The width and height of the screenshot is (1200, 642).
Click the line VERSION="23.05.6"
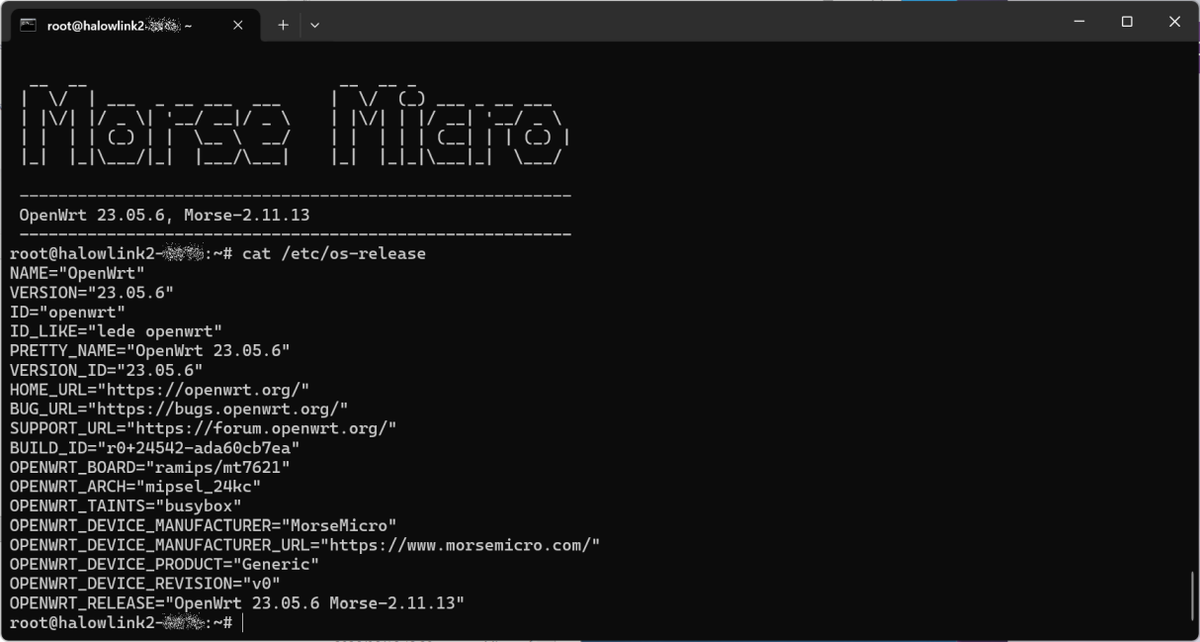[92, 292]
